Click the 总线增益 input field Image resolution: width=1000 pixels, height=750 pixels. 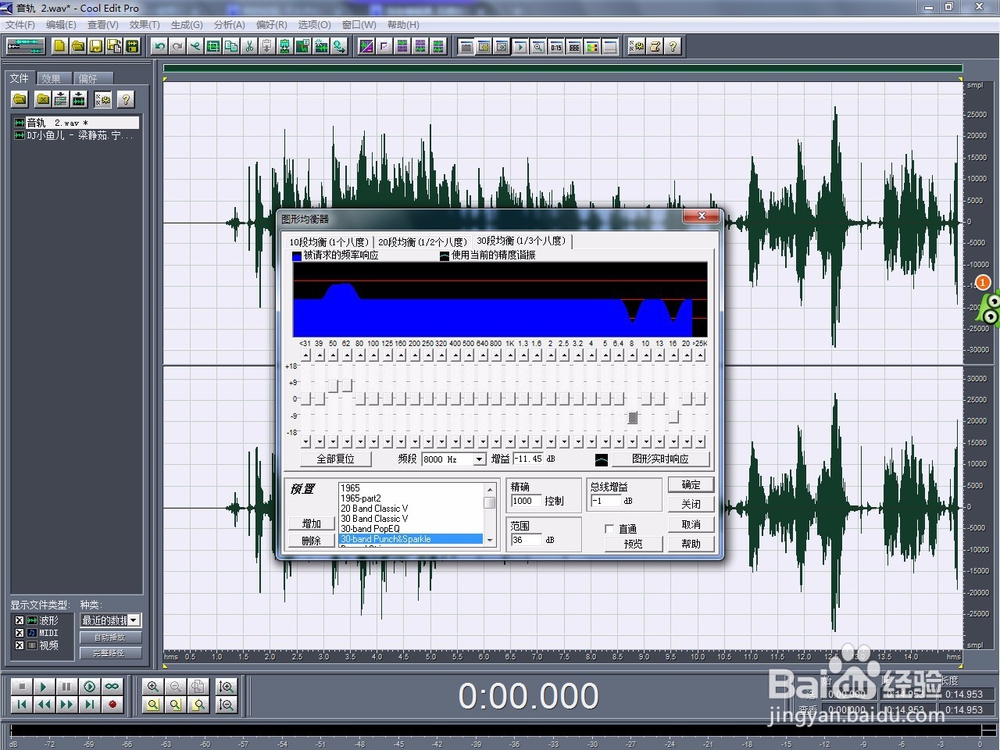tap(605, 501)
